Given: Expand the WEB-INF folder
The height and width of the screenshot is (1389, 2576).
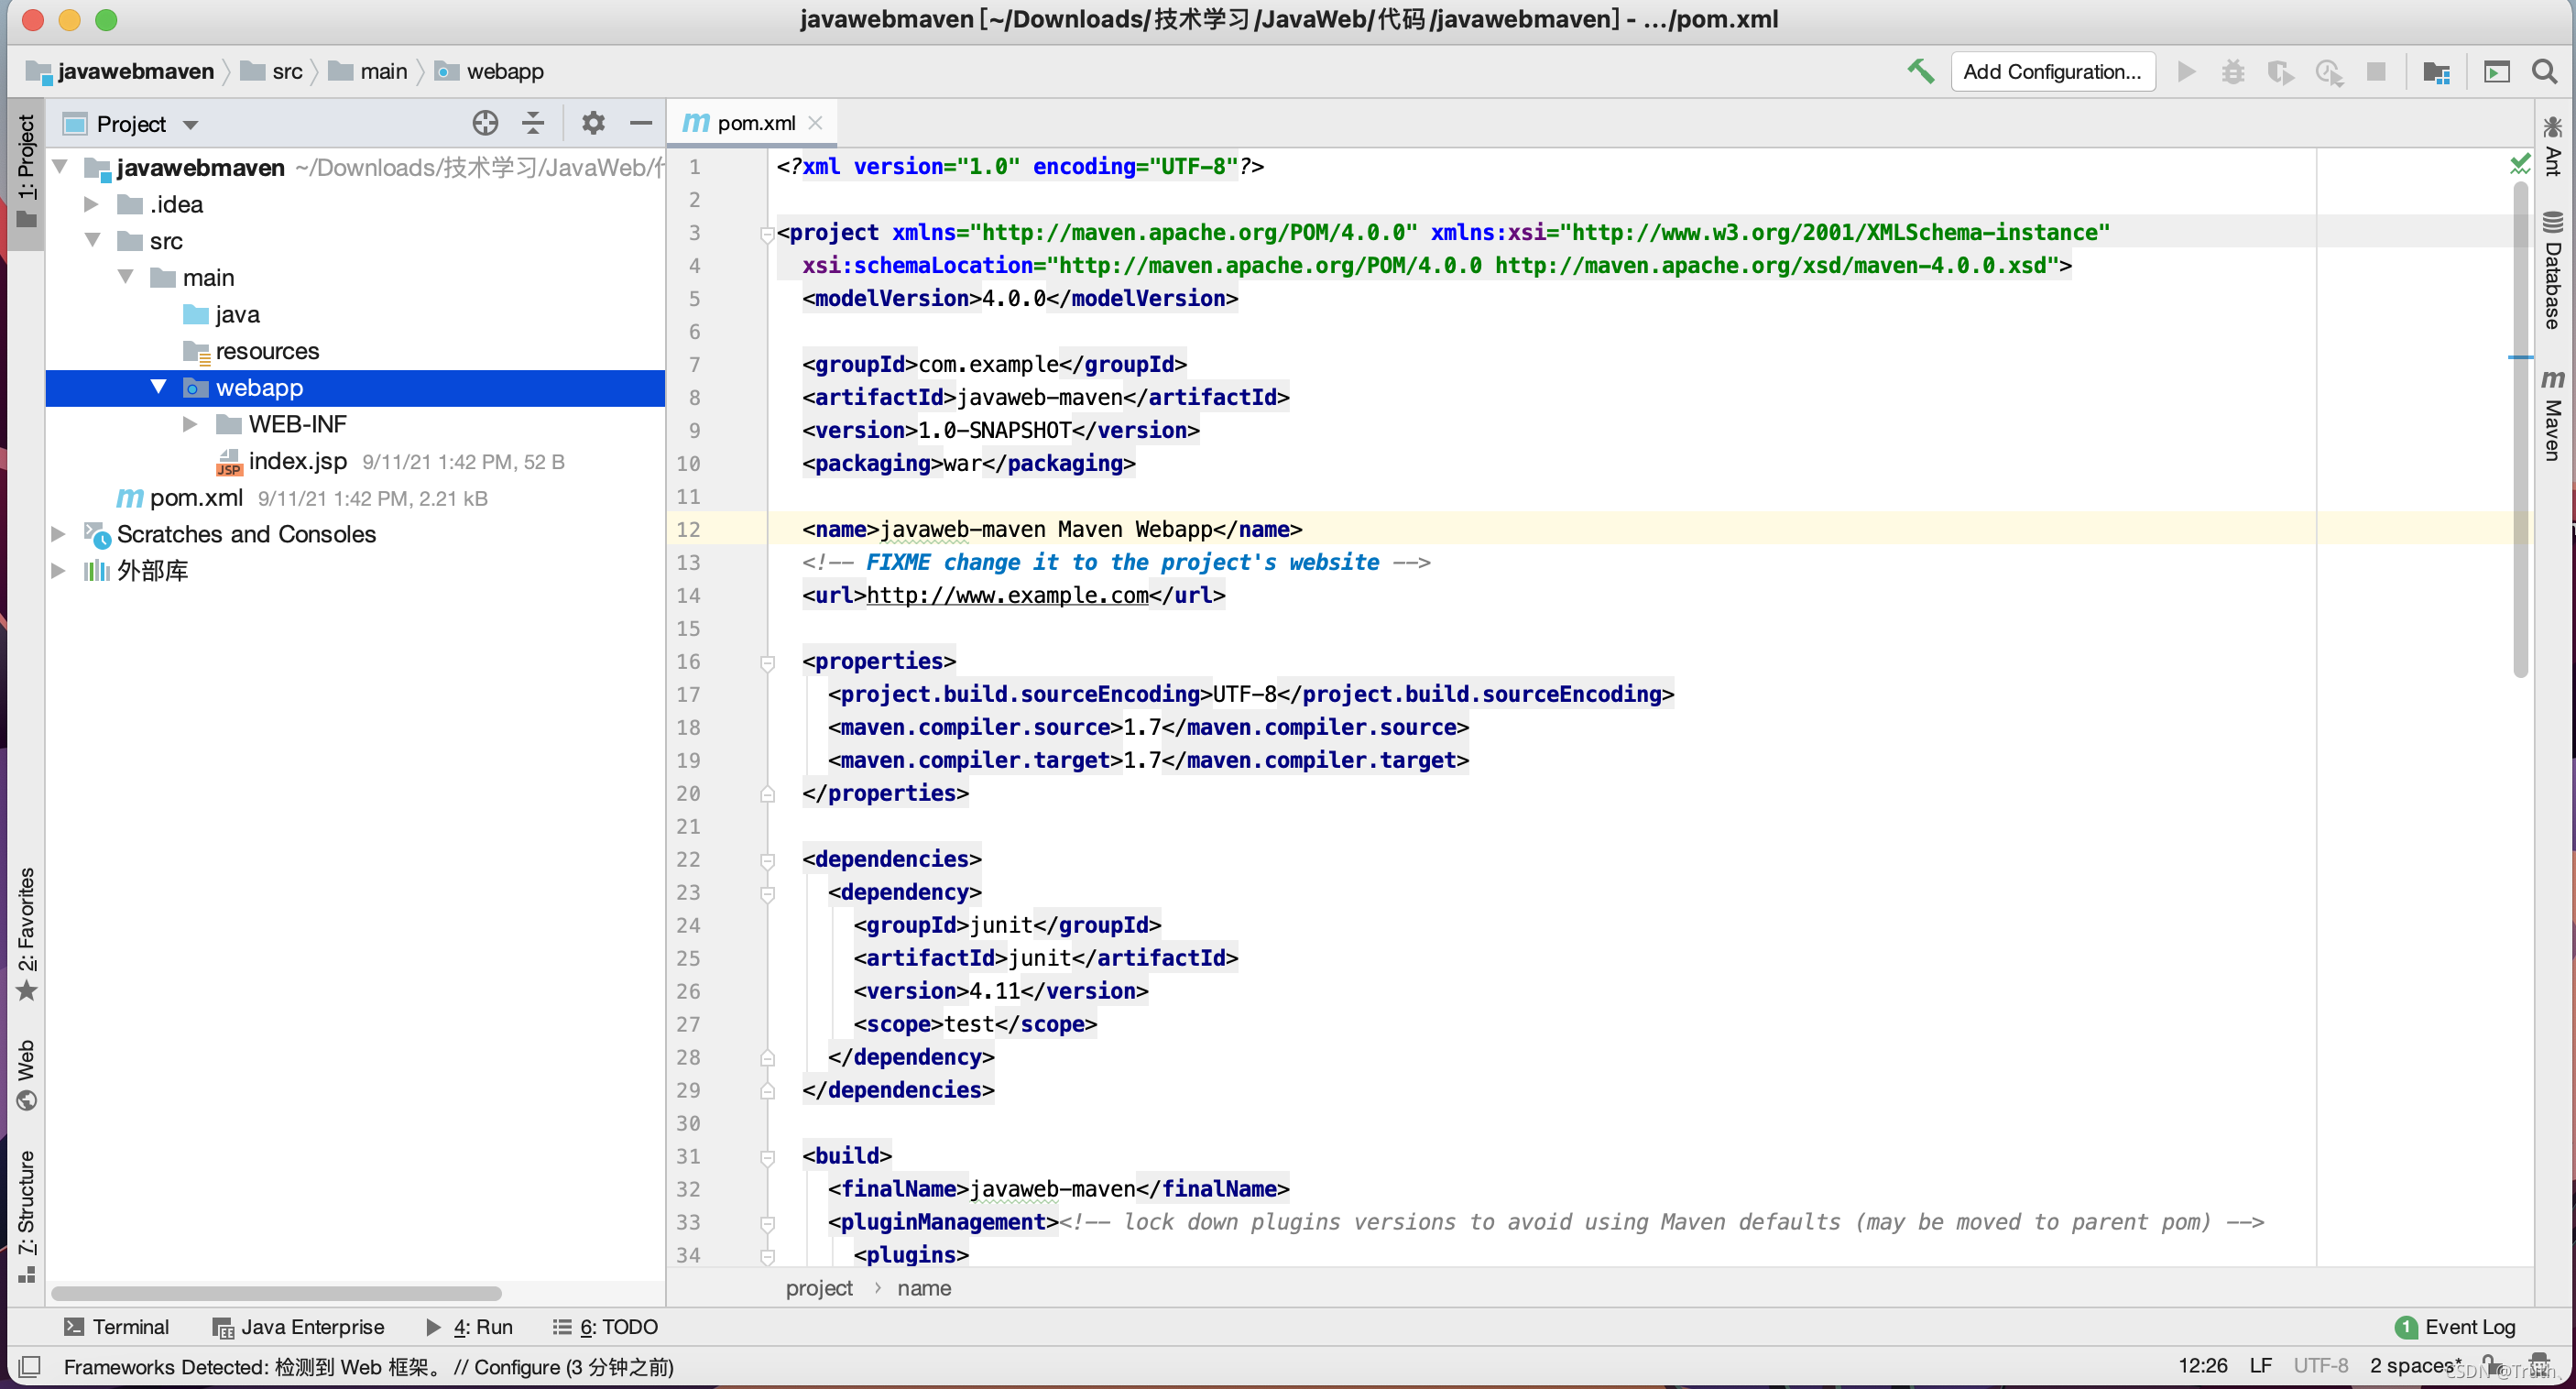Looking at the screenshot, I should click(x=190, y=424).
